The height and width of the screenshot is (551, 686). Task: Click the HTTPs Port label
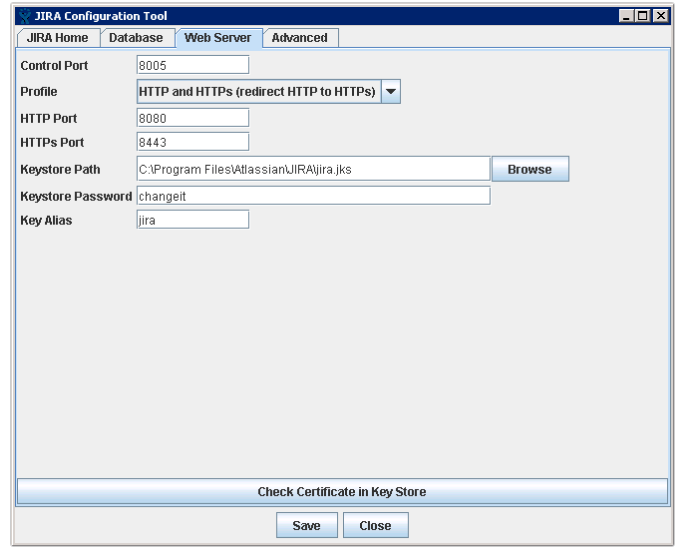point(52,143)
